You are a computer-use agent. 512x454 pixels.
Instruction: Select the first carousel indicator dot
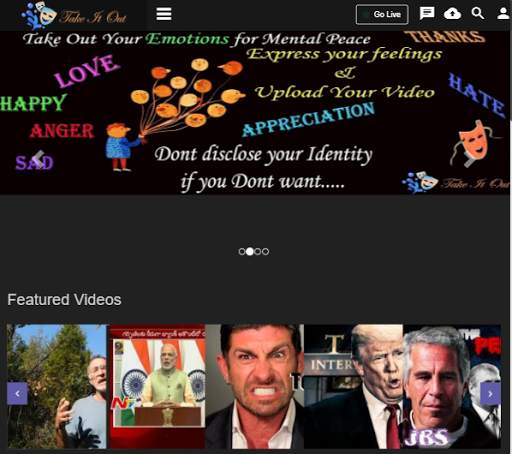(x=242, y=252)
